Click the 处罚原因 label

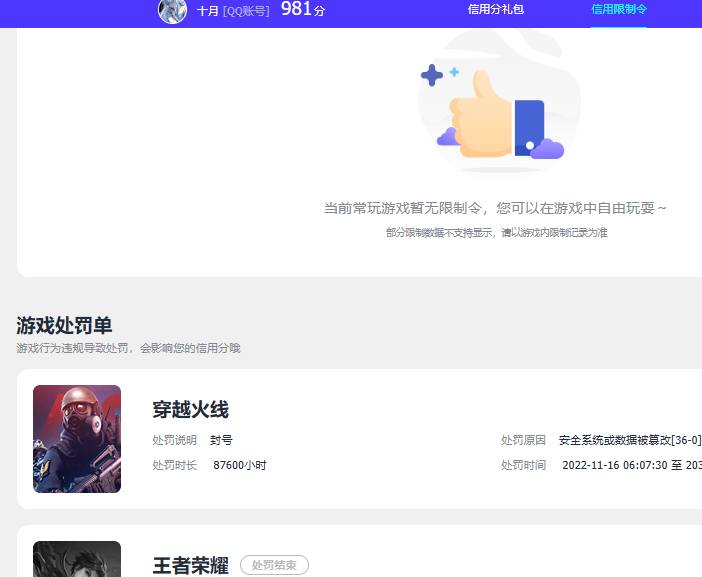(523, 440)
